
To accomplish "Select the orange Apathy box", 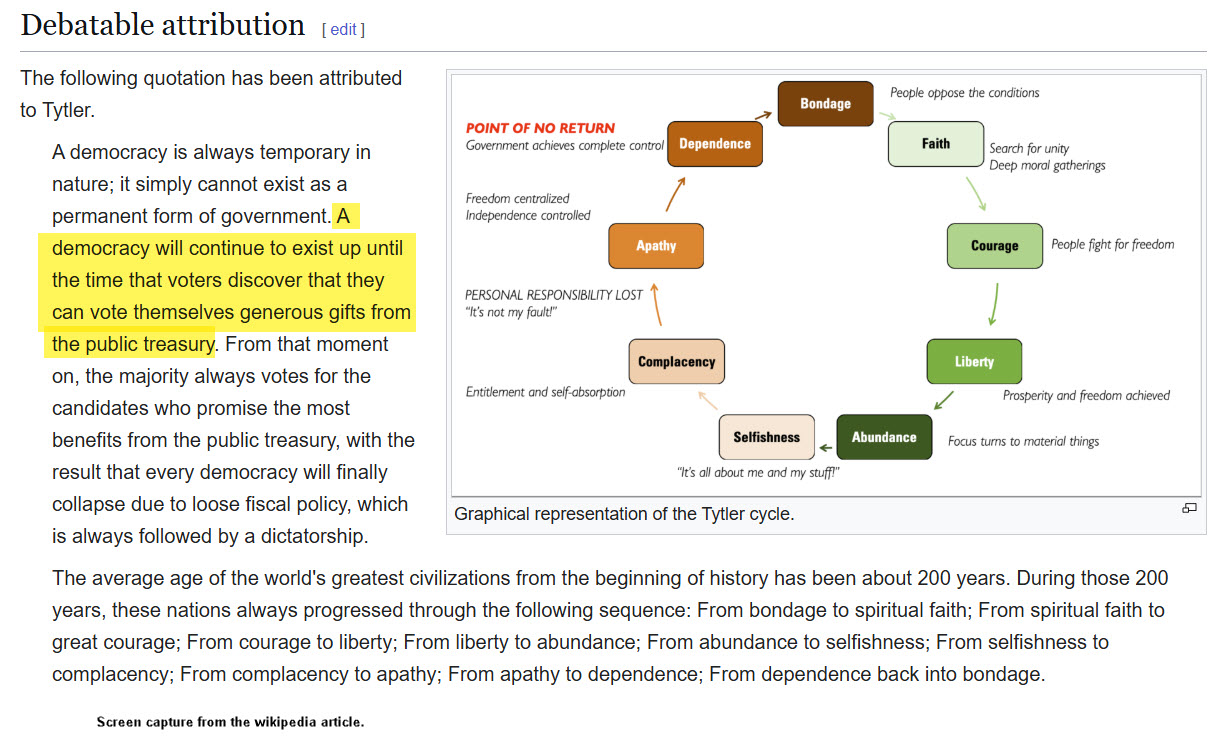I will [x=656, y=246].
